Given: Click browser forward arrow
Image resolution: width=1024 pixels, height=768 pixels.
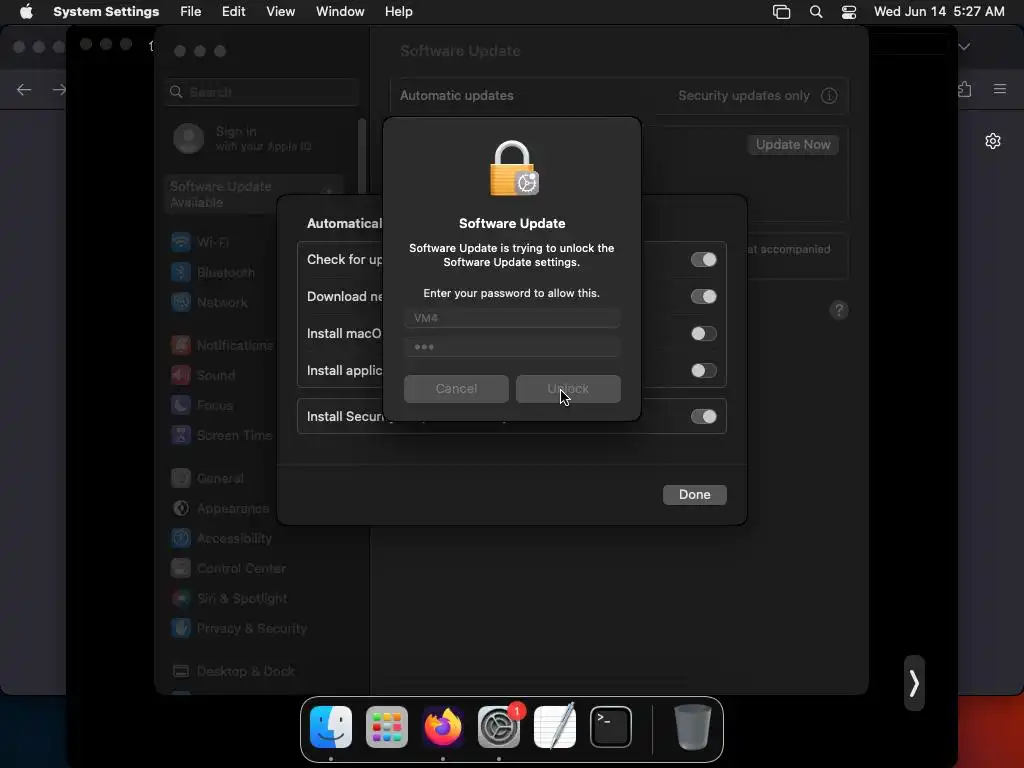Looking at the screenshot, I should [x=59, y=89].
